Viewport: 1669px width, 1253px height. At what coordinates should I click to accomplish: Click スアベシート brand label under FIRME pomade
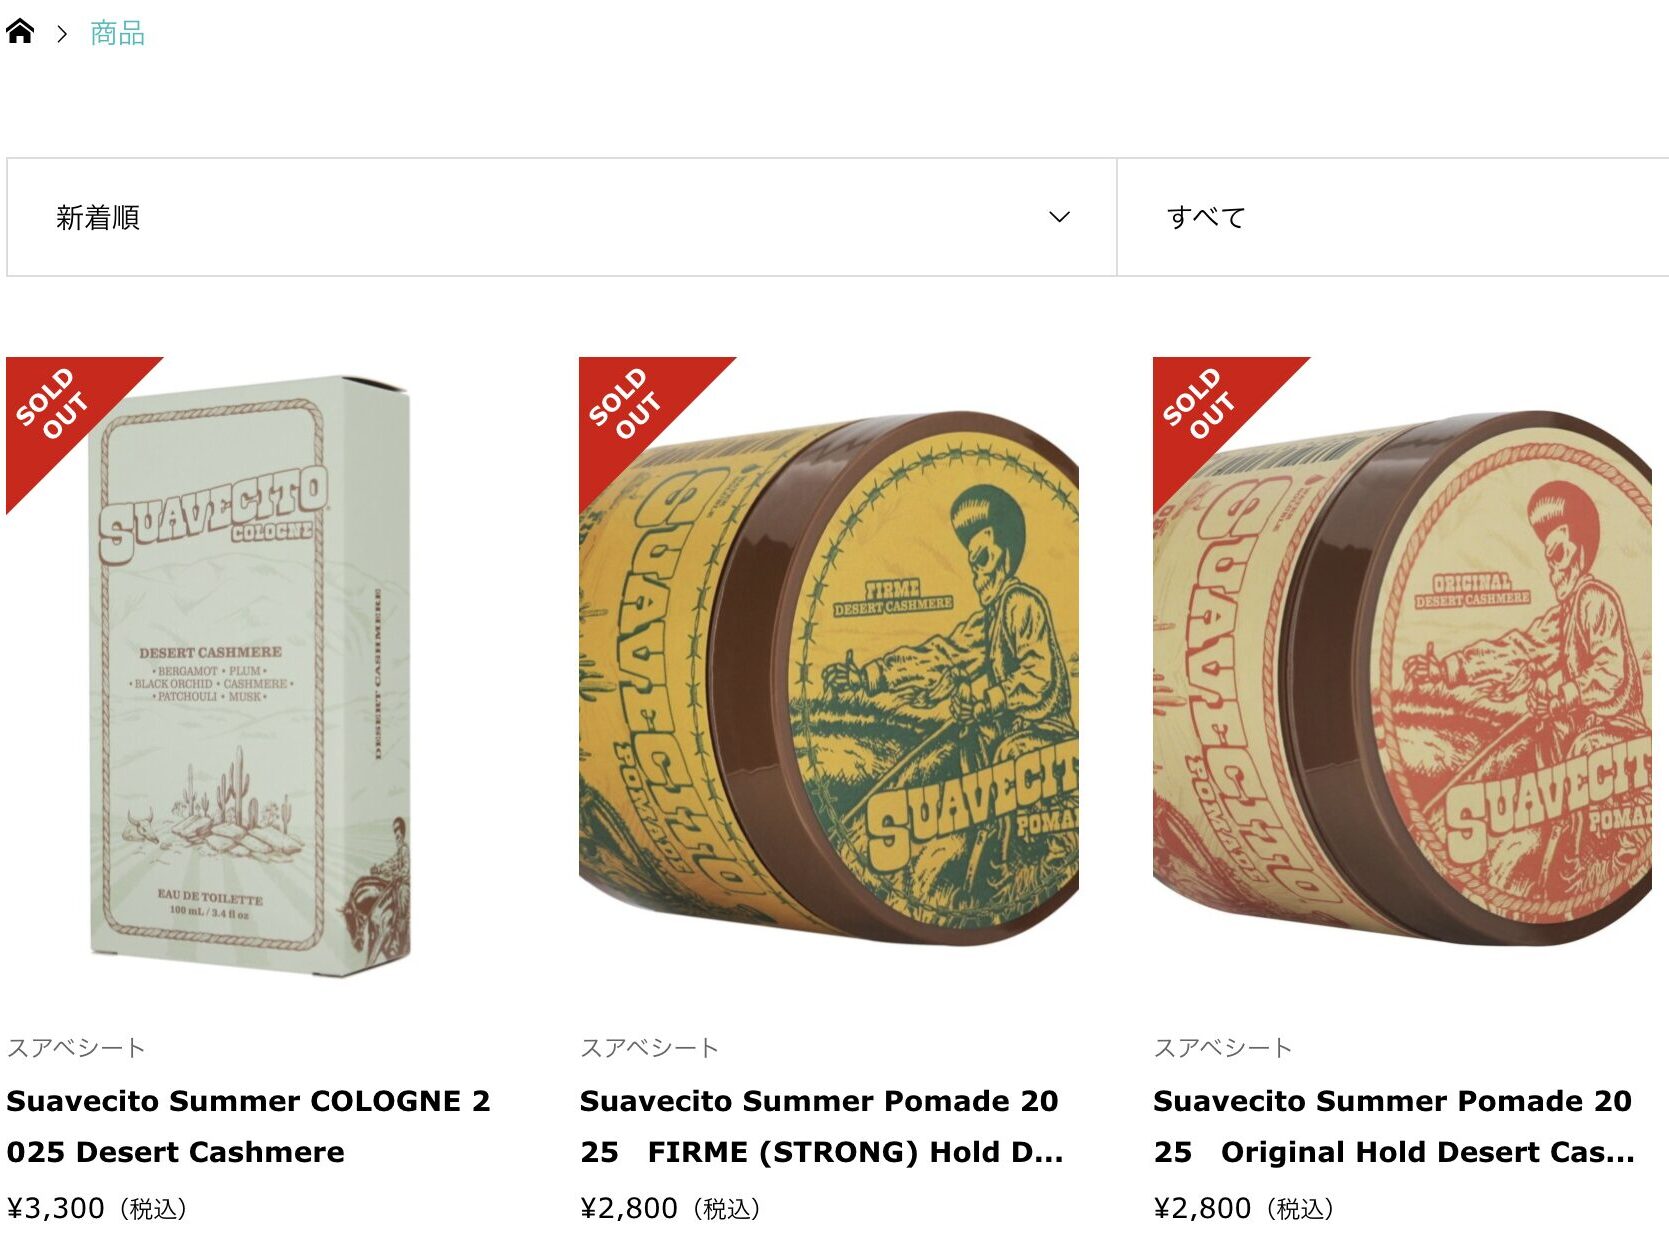649,1048
